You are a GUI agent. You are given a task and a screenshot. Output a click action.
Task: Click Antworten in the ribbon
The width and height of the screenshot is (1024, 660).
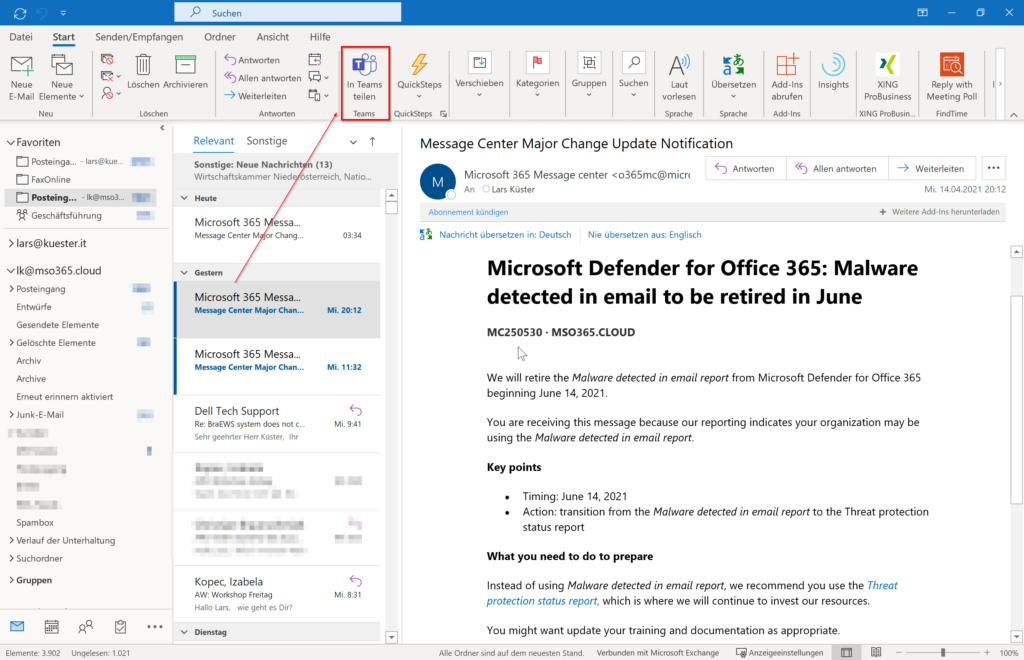252,60
